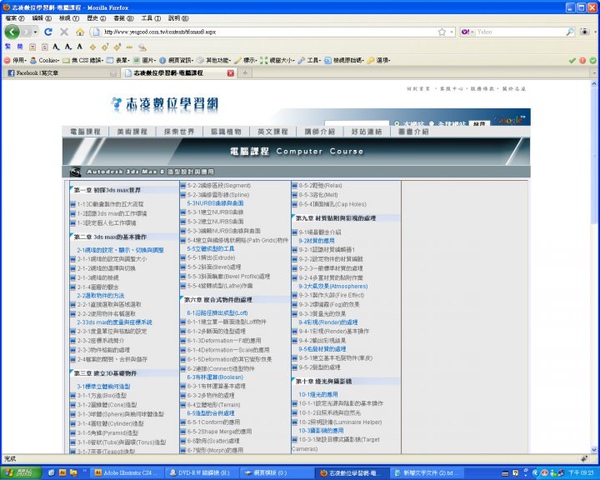Image resolution: width=600 pixels, height=480 pixels.
Task: Click the red exclamation error icon
Action: [x=582, y=60]
